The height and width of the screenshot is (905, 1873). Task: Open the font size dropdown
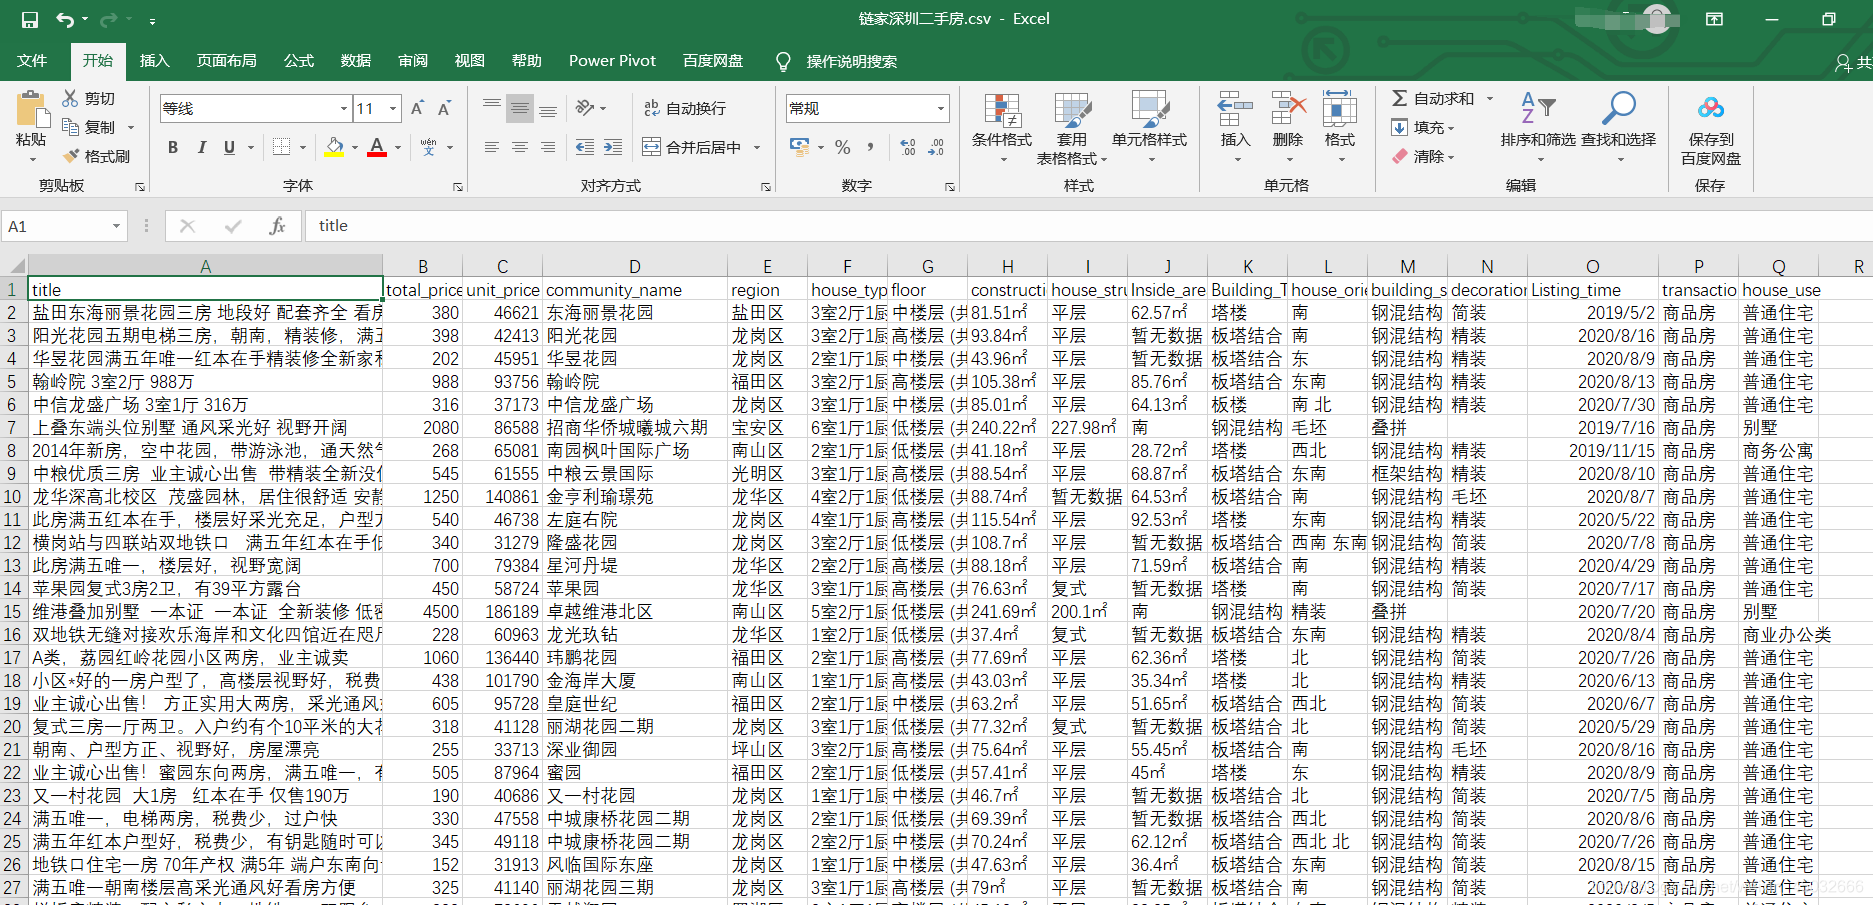[x=394, y=108]
